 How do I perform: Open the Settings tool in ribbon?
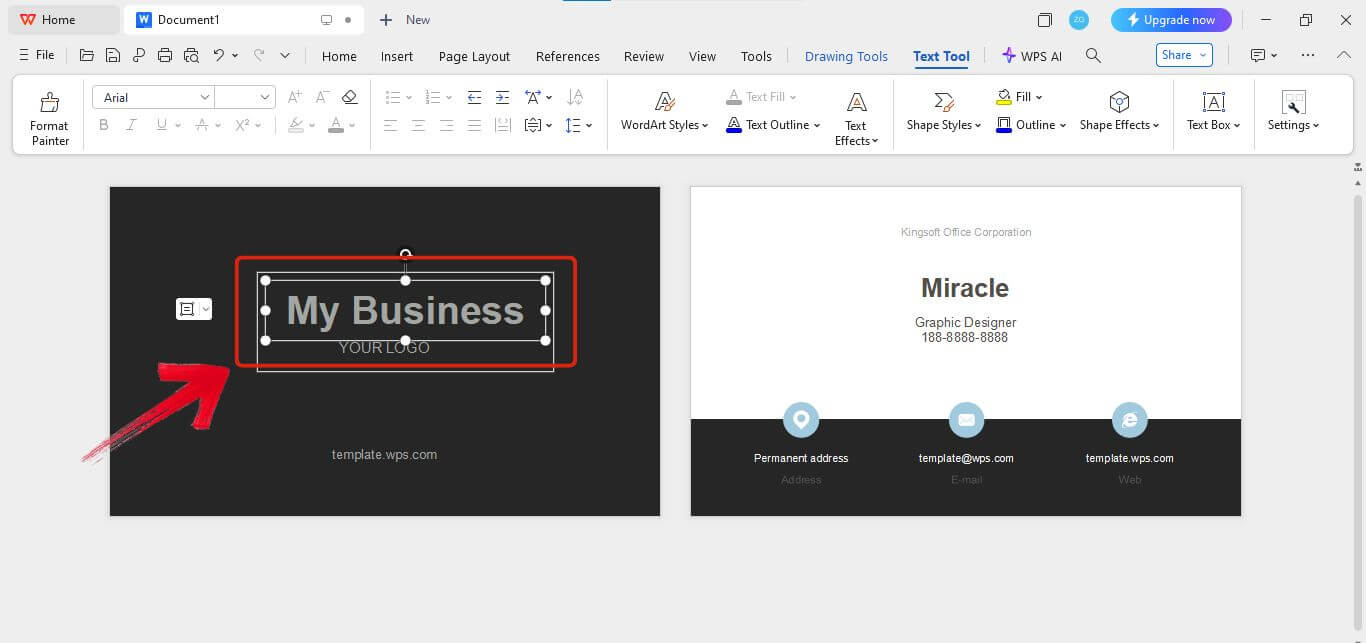tap(1293, 112)
